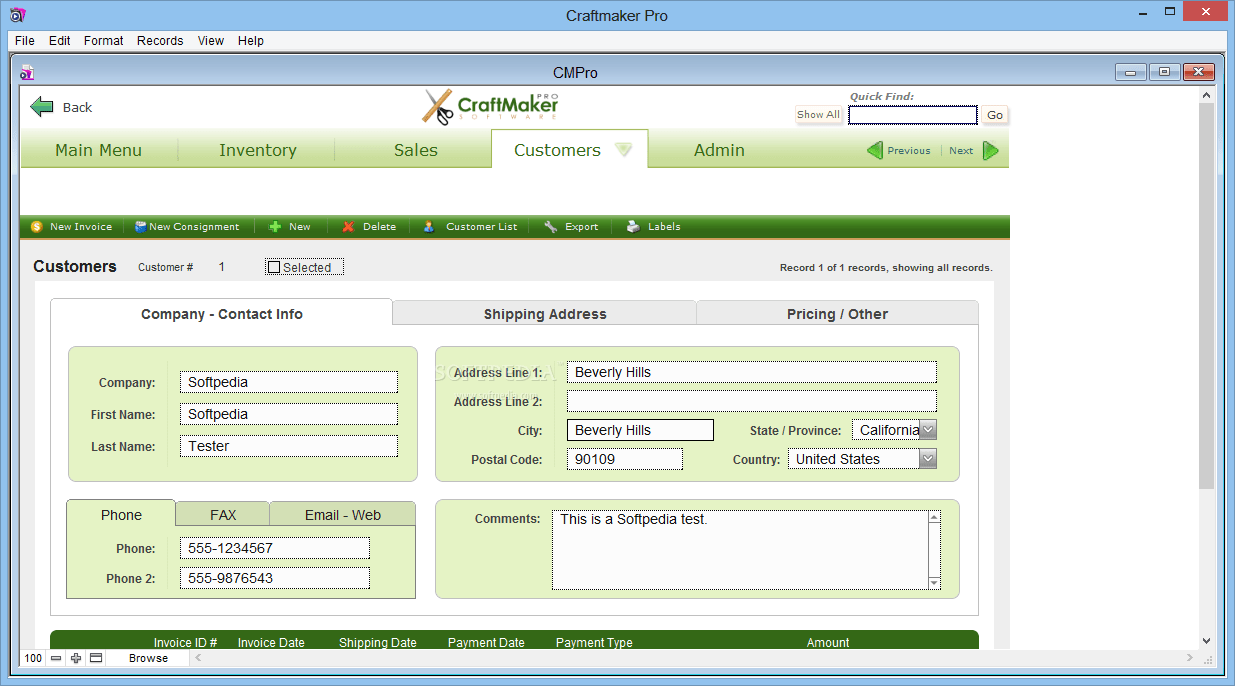Select the Shipping Address tab
Viewport: 1235px width, 686px height.
pos(545,313)
